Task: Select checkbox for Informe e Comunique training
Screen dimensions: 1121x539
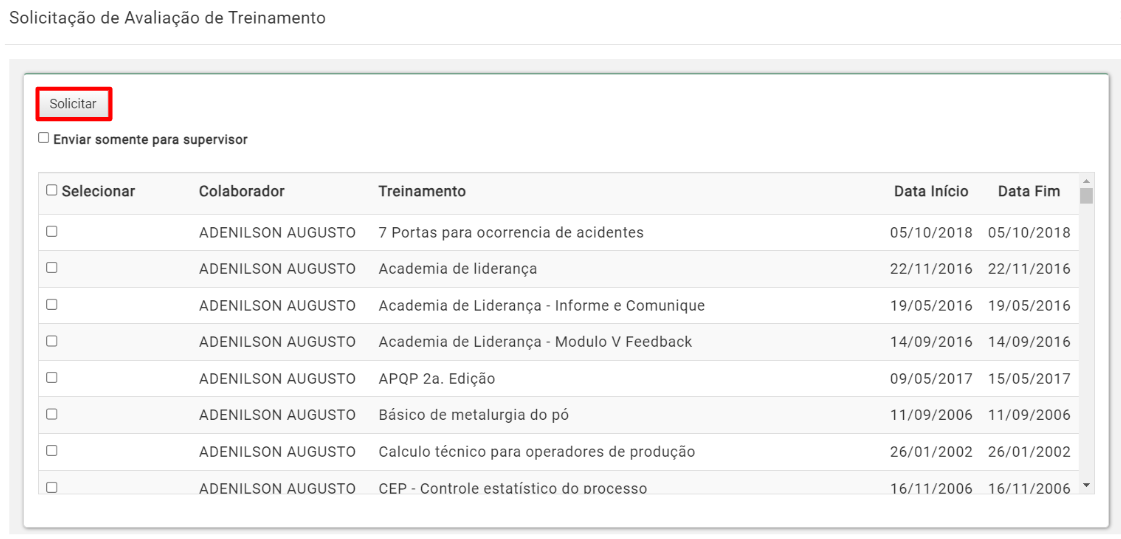Action: point(52,305)
